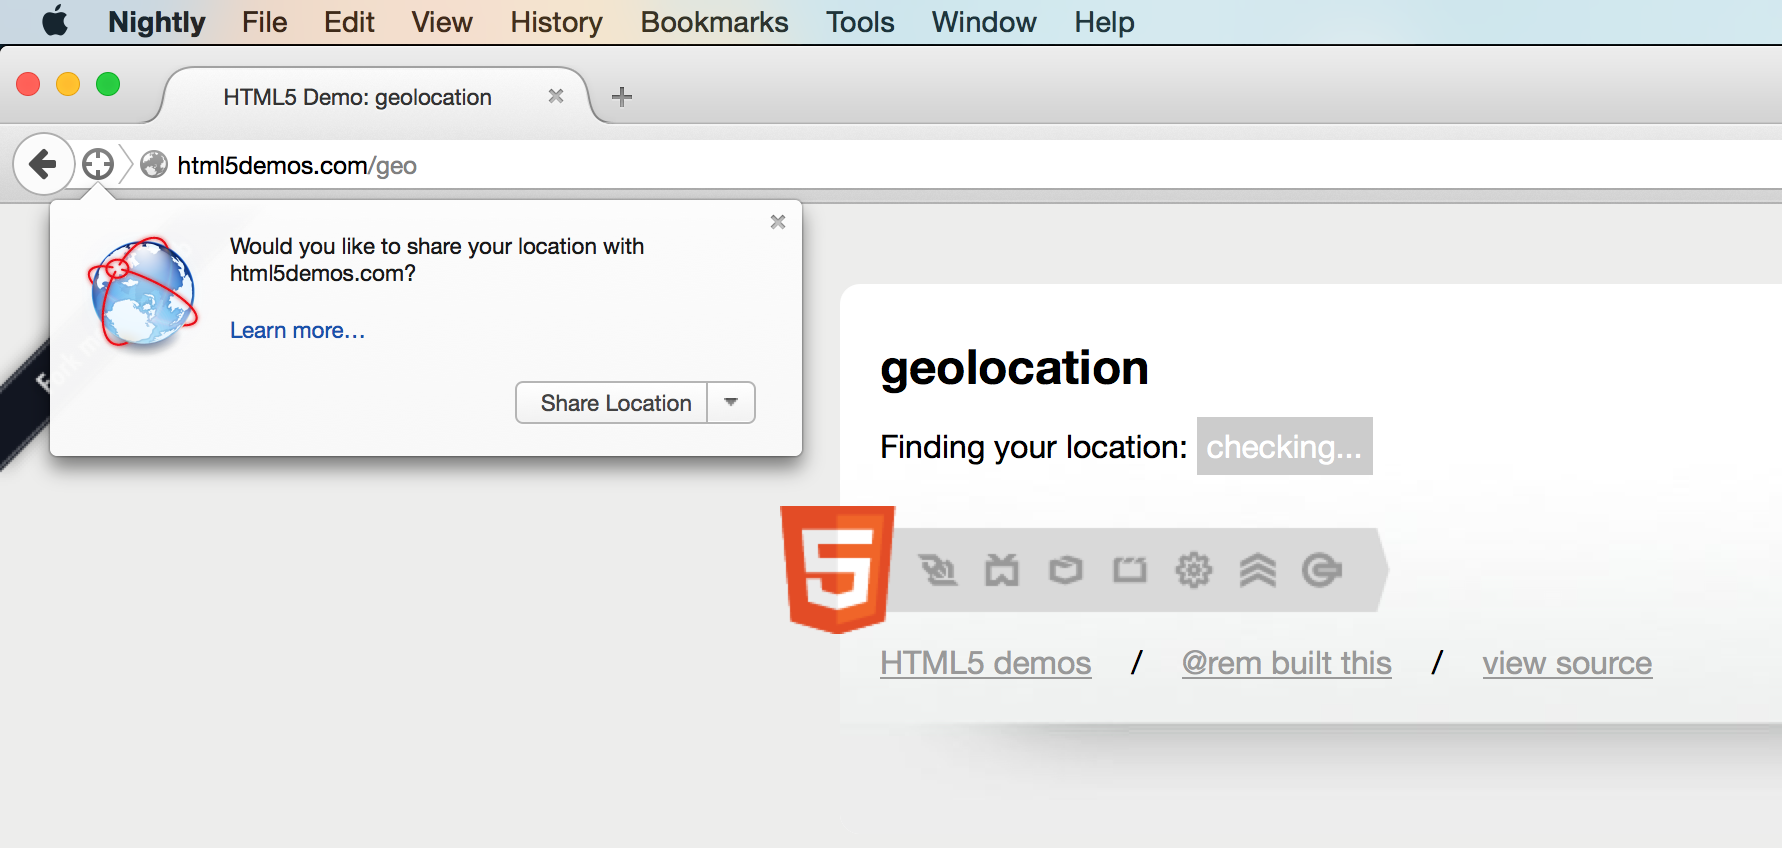Viewport: 1782px width, 848px height.
Task: Click the globe site identity icon
Action: point(154,164)
